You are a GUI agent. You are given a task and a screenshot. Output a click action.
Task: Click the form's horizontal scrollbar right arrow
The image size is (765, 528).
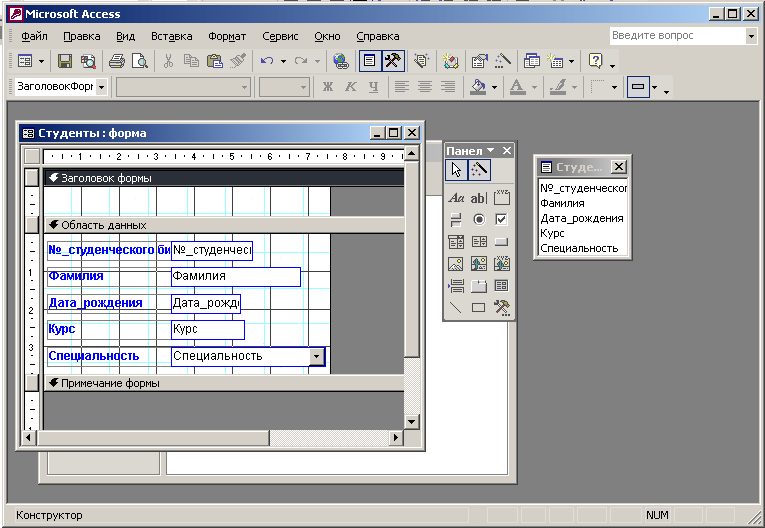[396, 438]
